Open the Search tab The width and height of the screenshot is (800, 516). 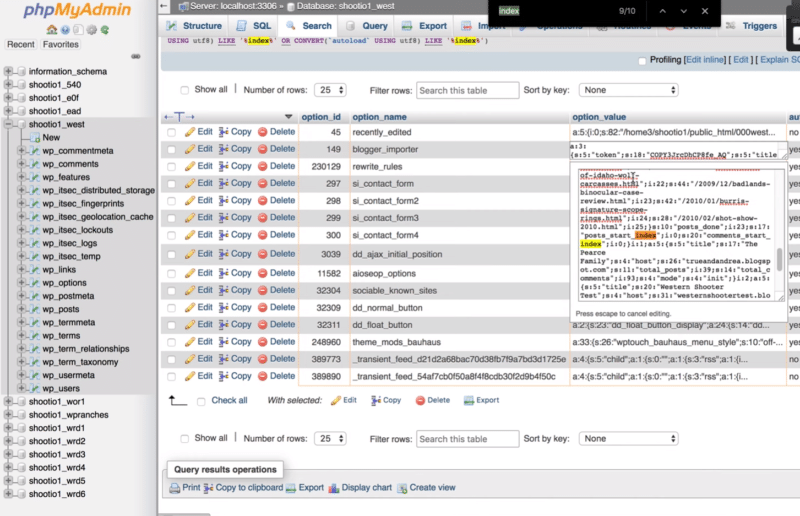309,26
